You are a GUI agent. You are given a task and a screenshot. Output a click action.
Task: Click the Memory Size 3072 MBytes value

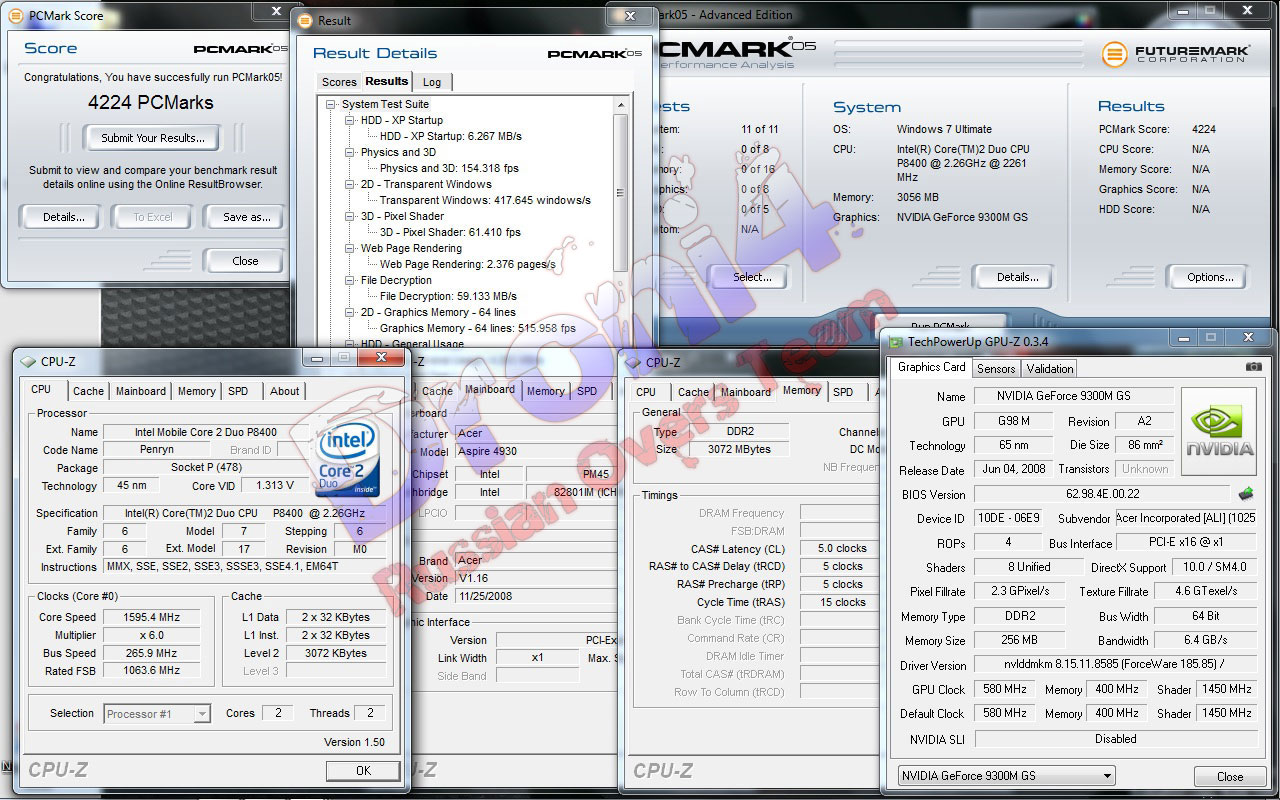[x=740, y=449]
